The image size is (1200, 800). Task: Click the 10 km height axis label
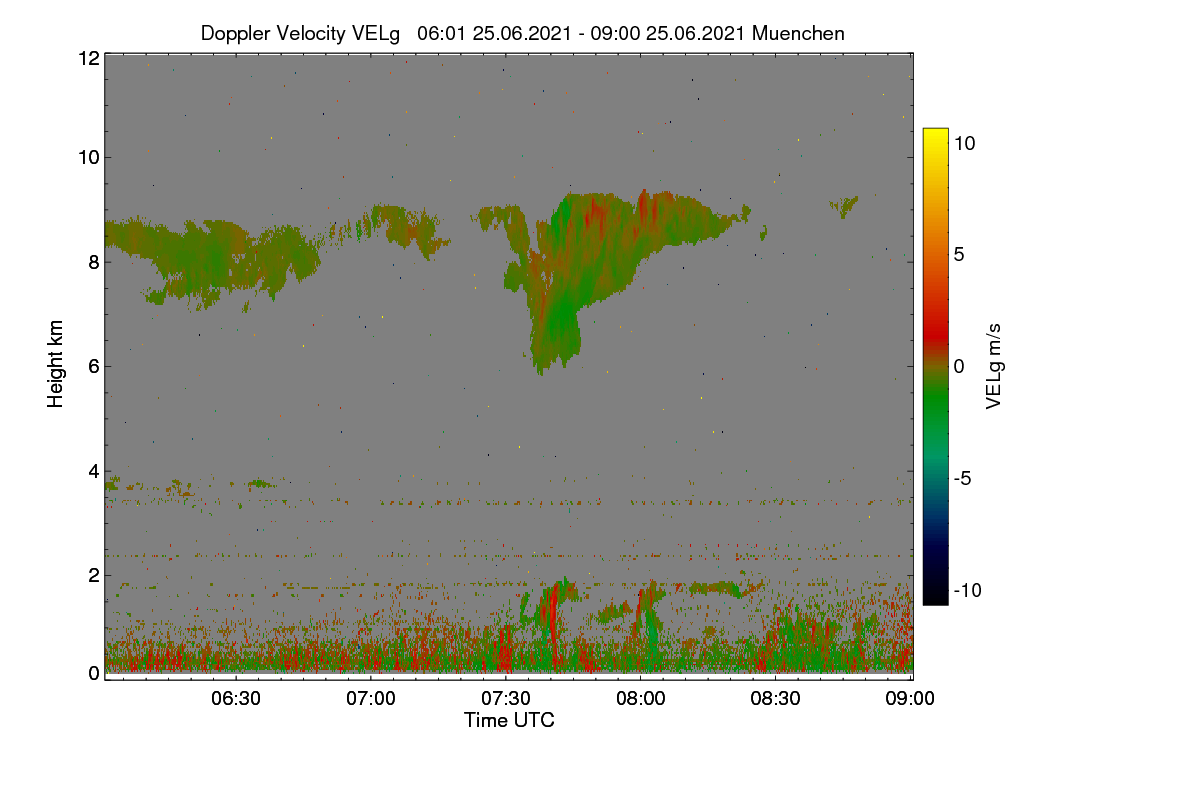point(88,157)
